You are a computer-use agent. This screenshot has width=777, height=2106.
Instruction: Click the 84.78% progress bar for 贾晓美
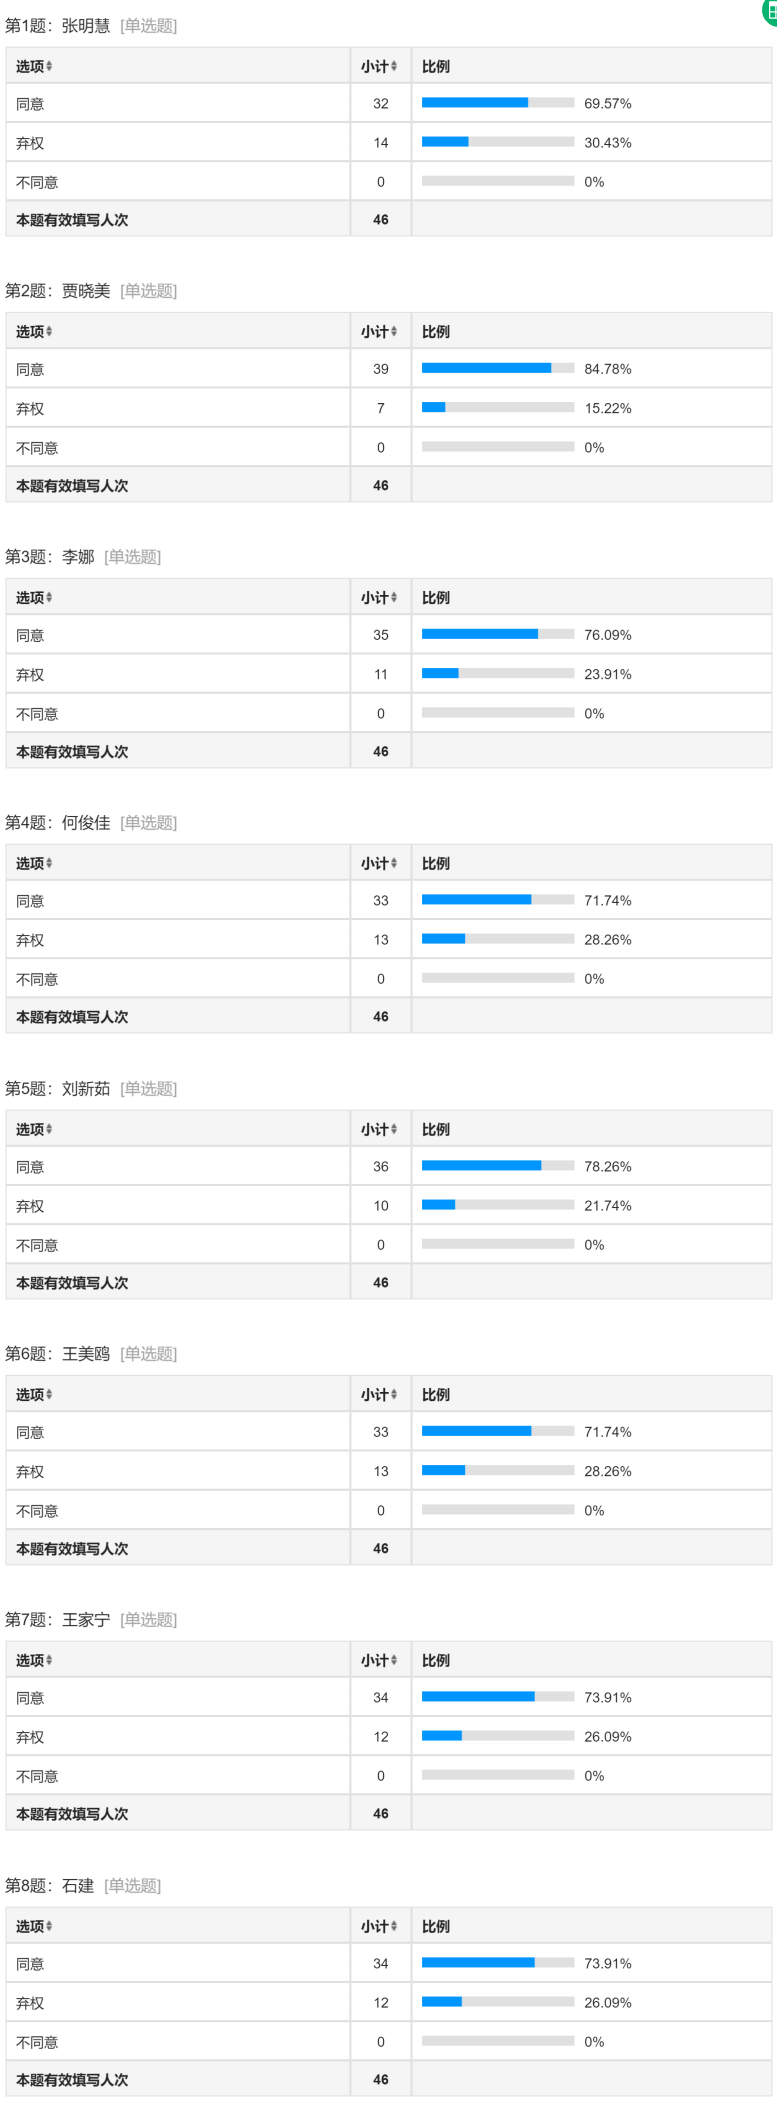[x=497, y=369]
